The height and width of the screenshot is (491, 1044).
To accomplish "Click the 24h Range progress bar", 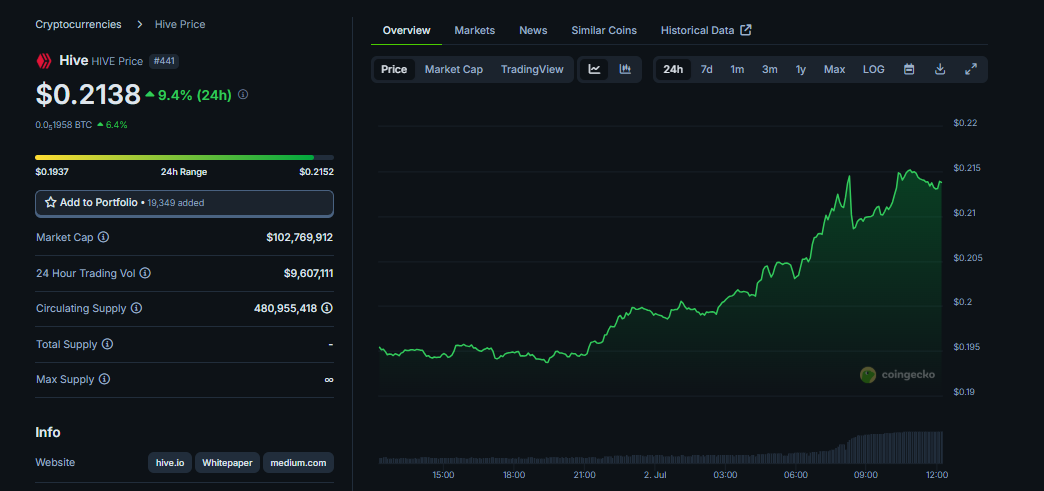I will [184, 157].
